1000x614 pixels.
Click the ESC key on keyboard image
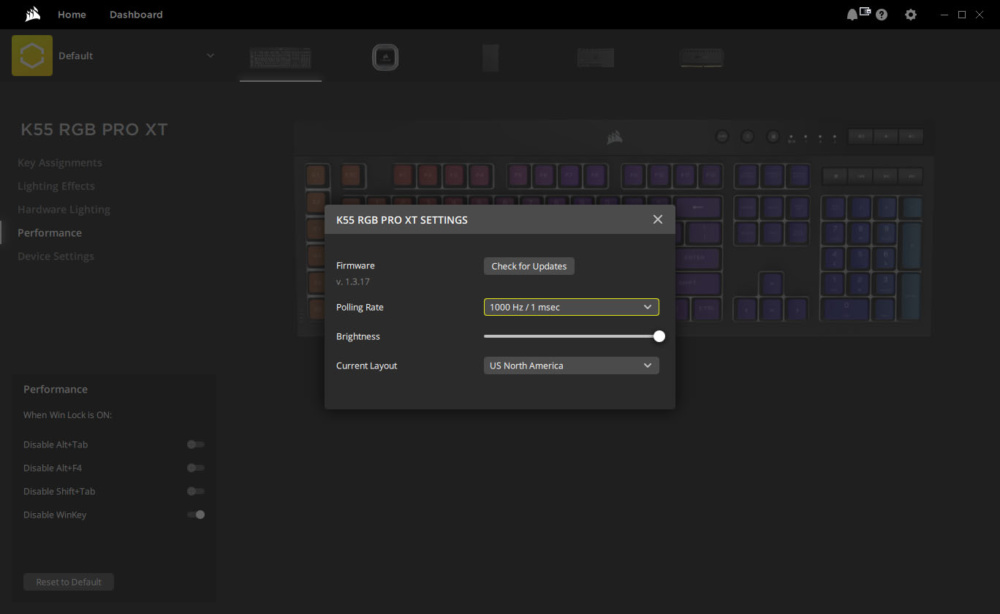pyautogui.click(x=351, y=175)
